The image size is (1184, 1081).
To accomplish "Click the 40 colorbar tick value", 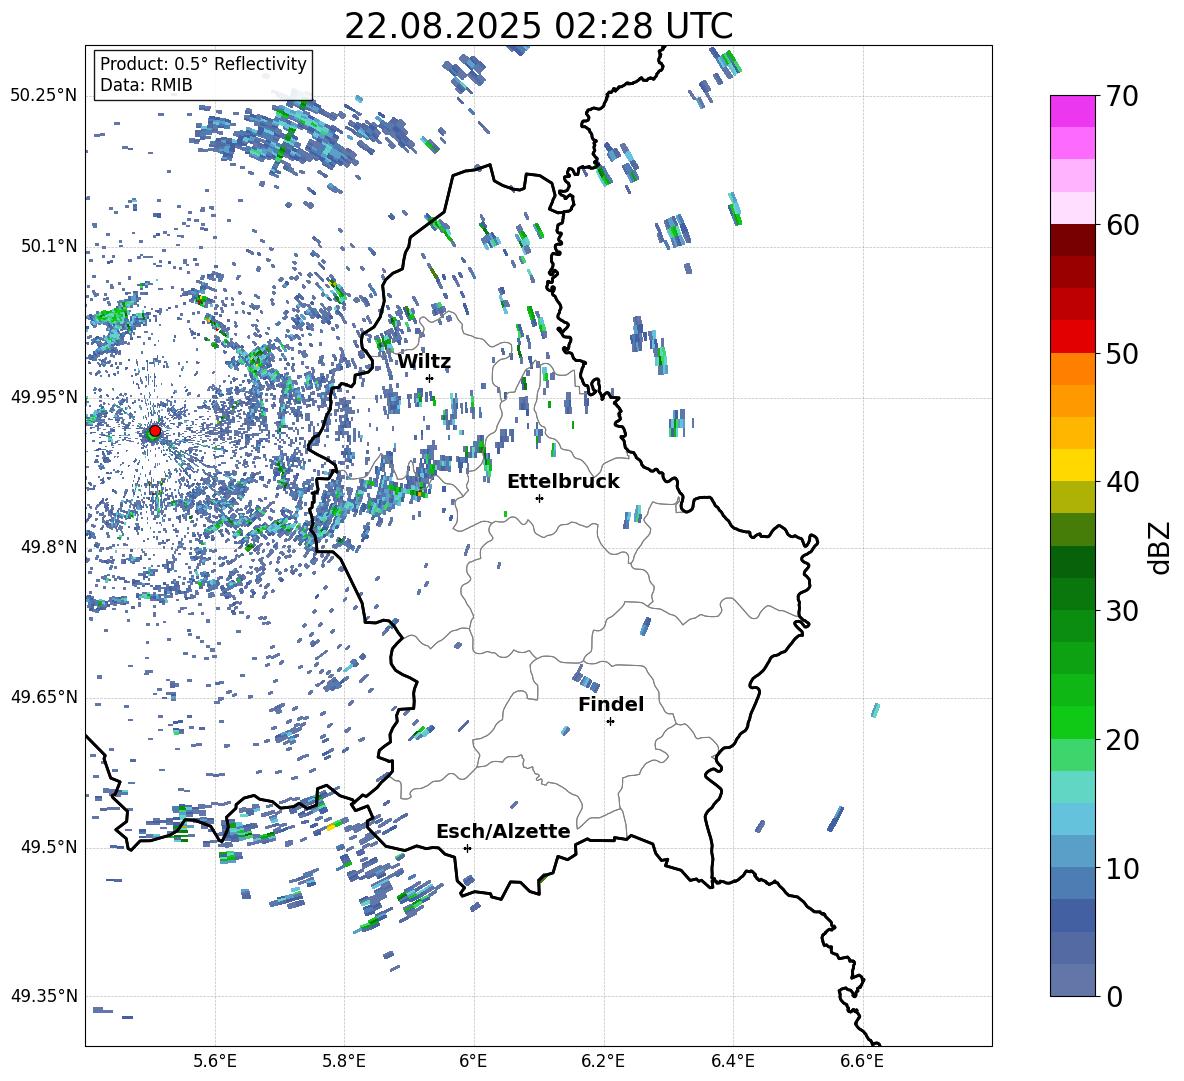I will [x=1122, y=482].
